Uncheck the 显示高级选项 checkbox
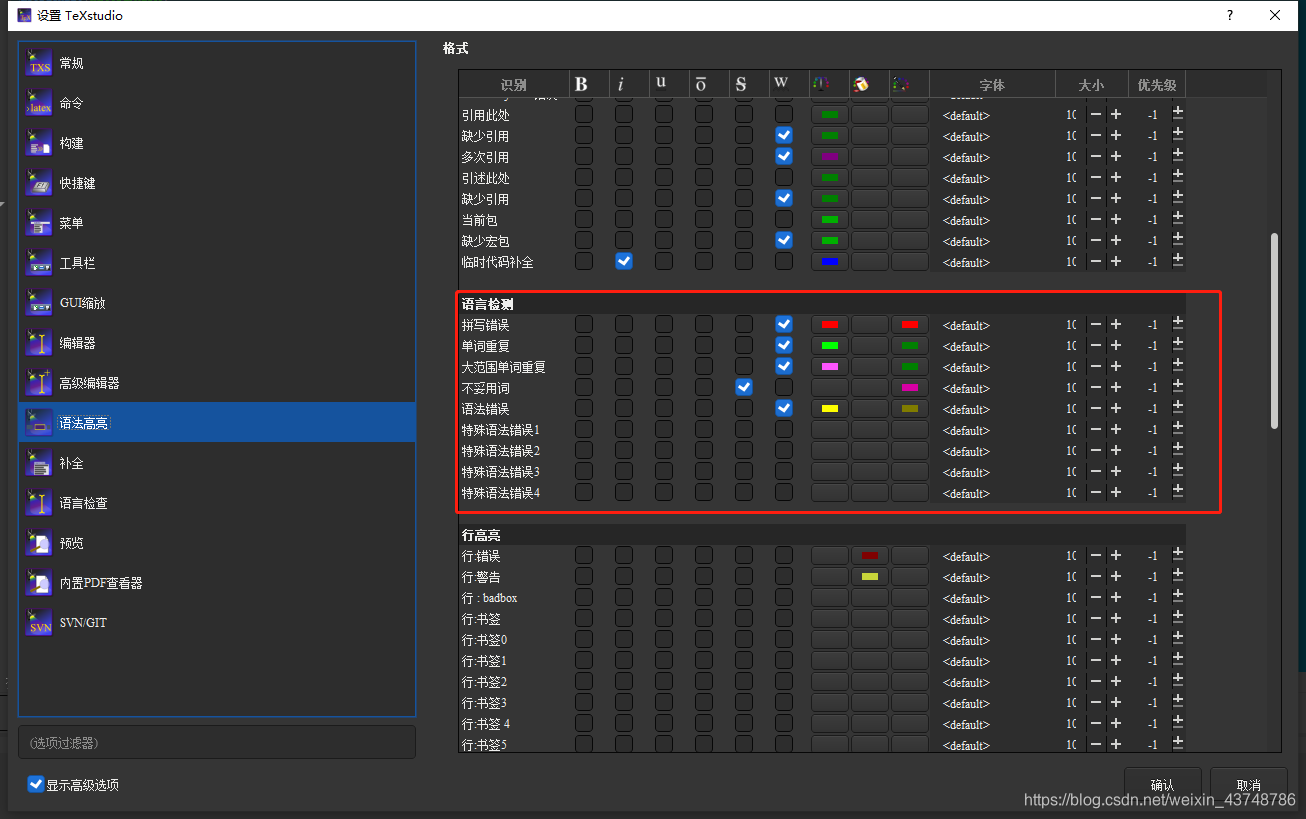Viewport: 1306px width, 819px height. point(36,784)
